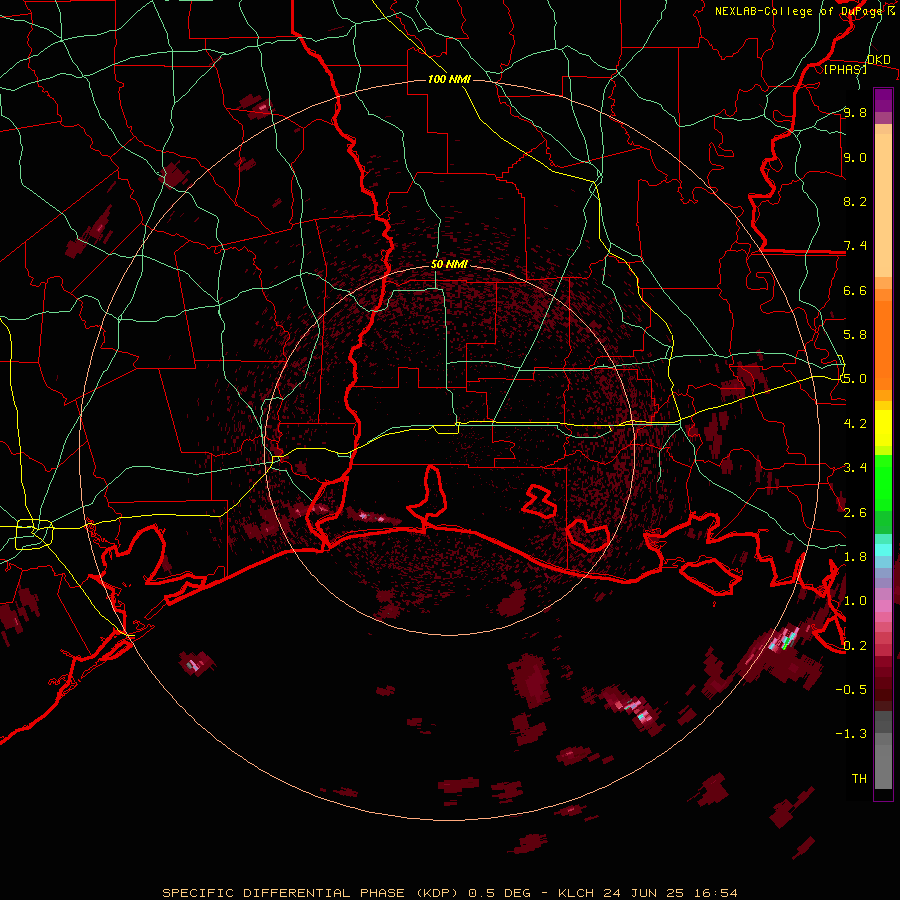Screen dimensions: 900x900
Task: Click the 9.8 value on the color scale
Action: tap(855, 112)
